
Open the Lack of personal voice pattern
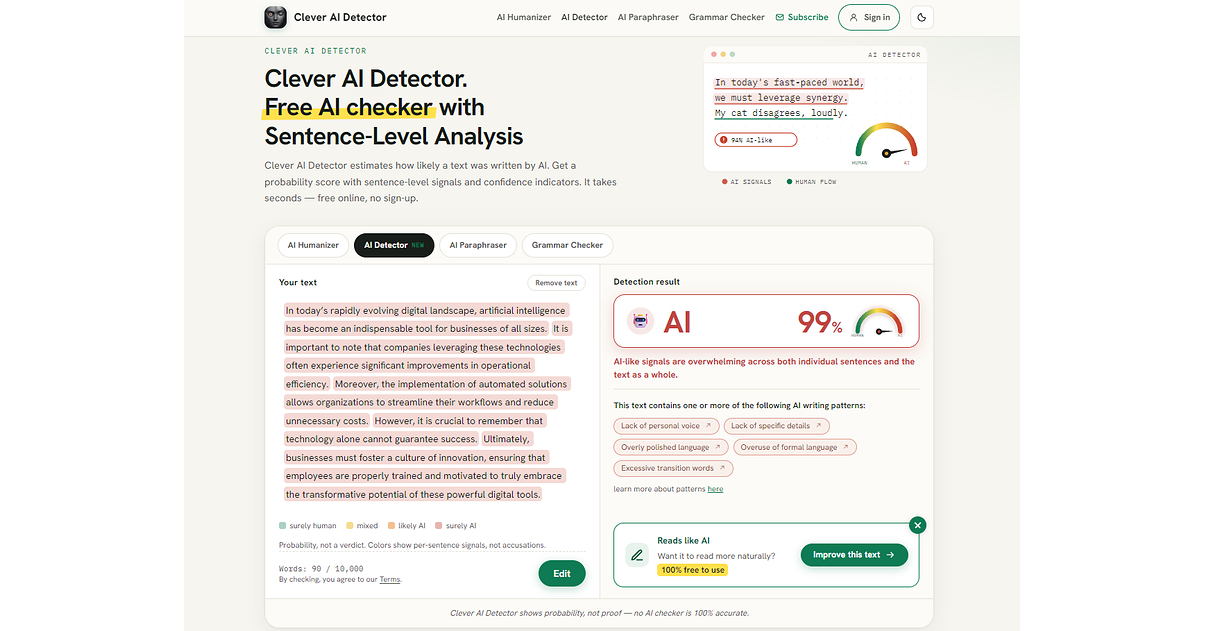point(666,426)
